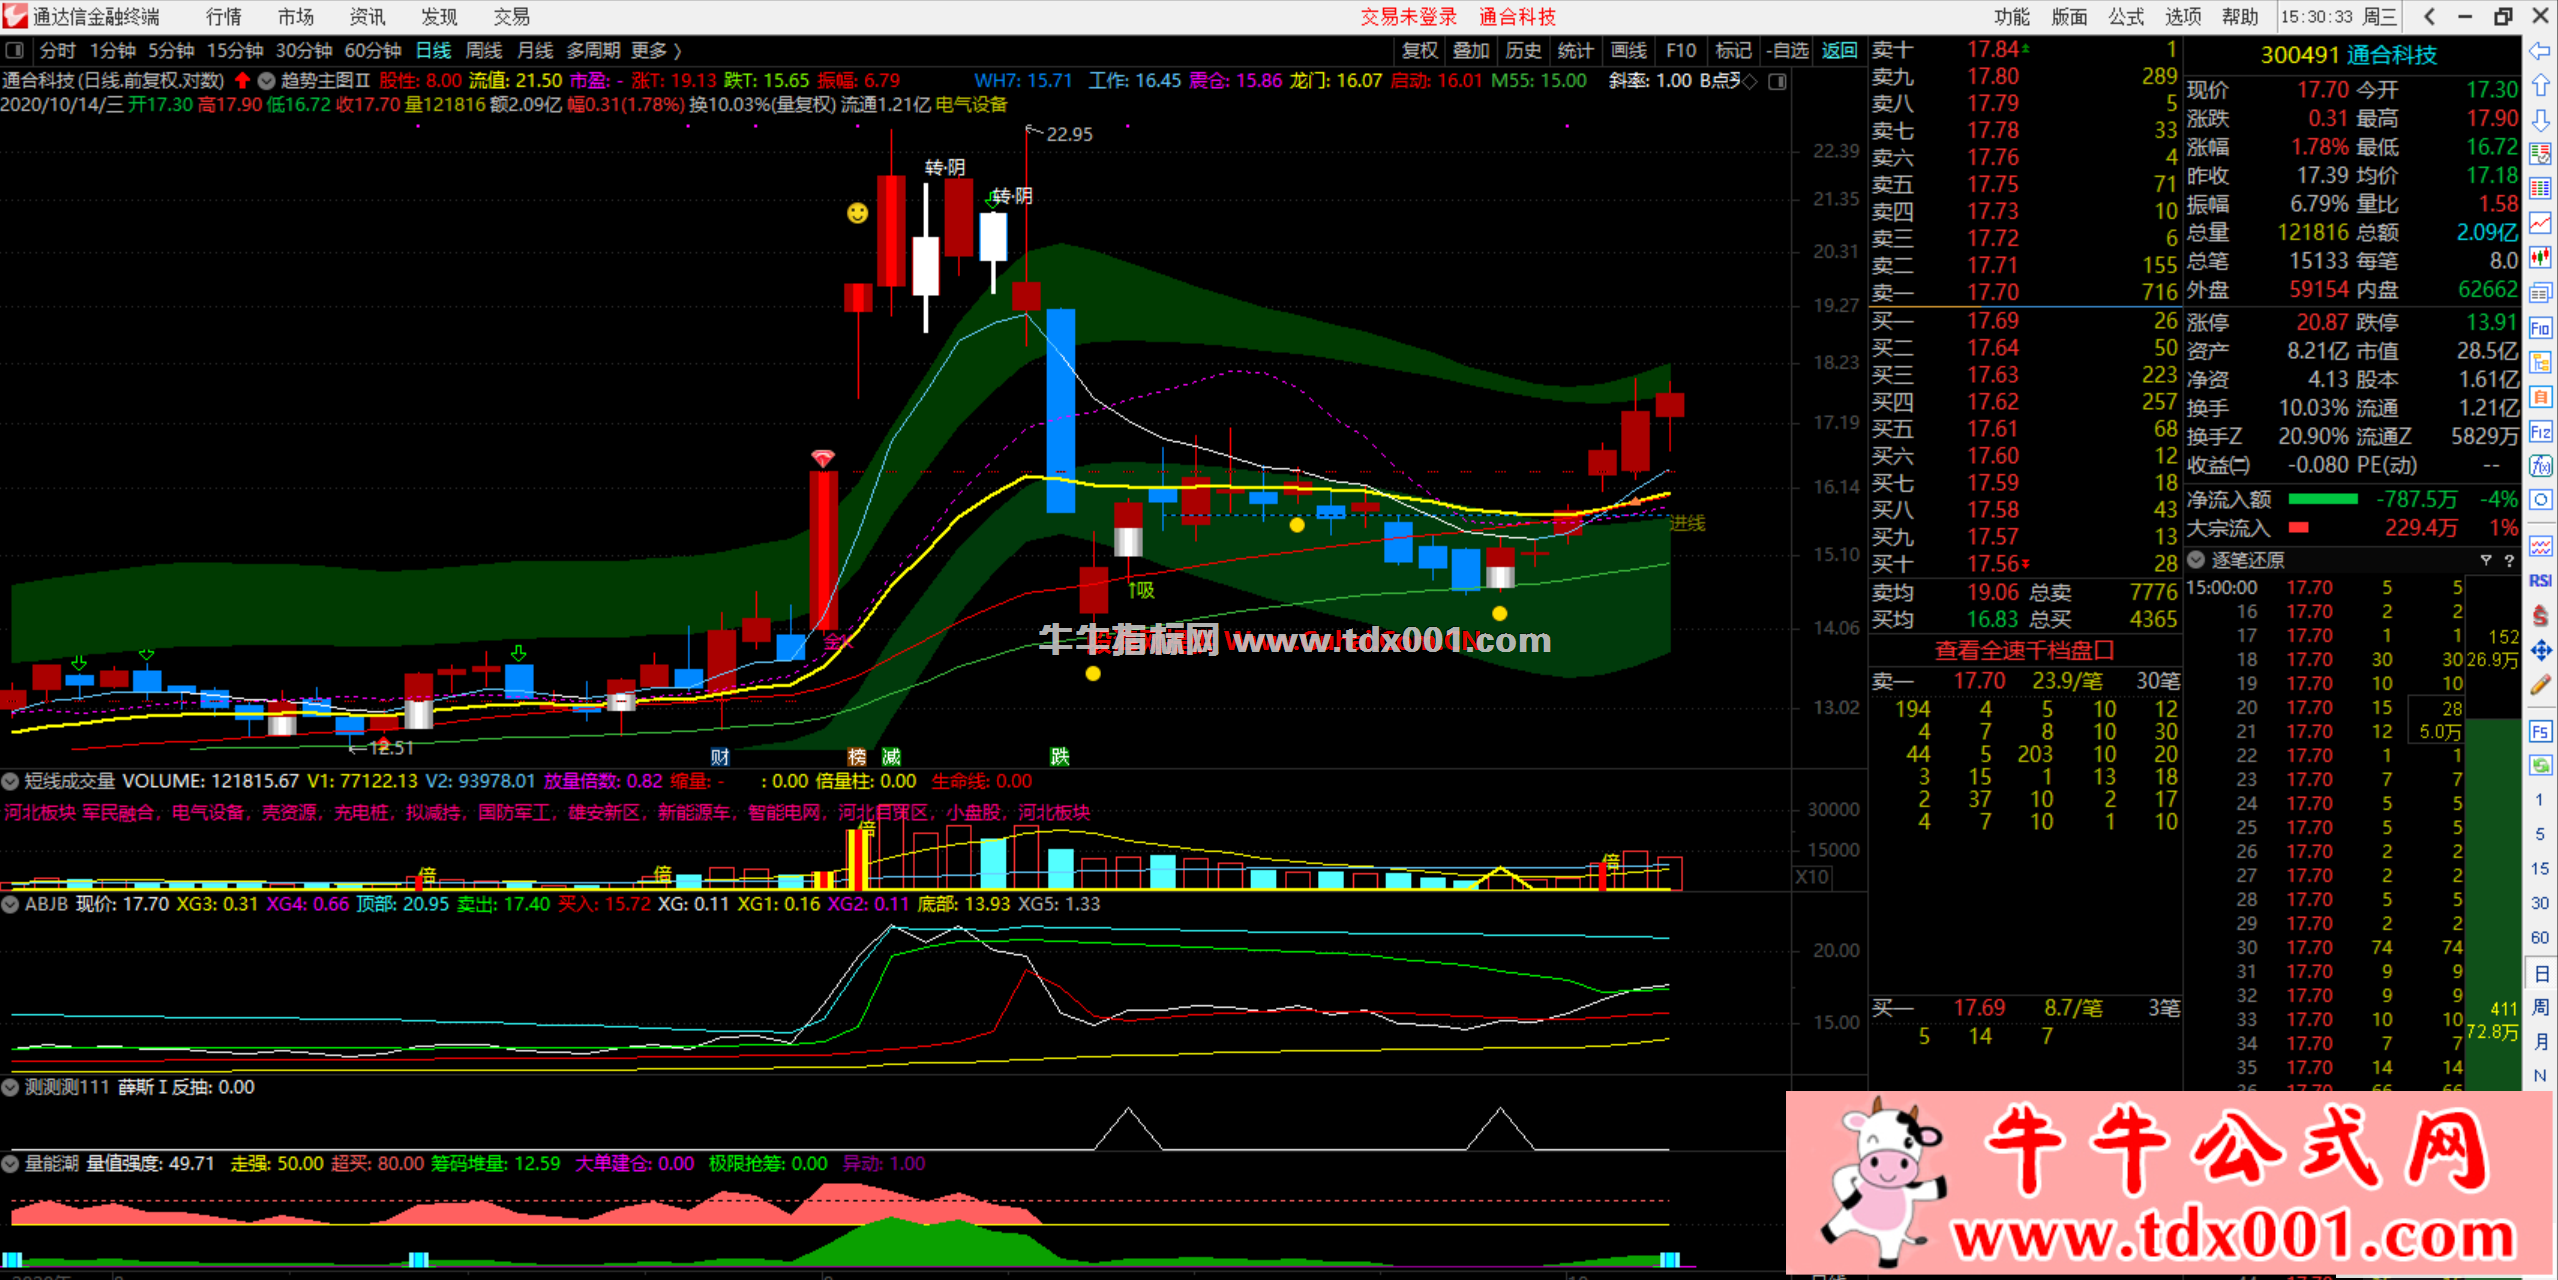Toggle the left panel layout button
This screenshot has width=2558, height=1280.
pos(14,50)
